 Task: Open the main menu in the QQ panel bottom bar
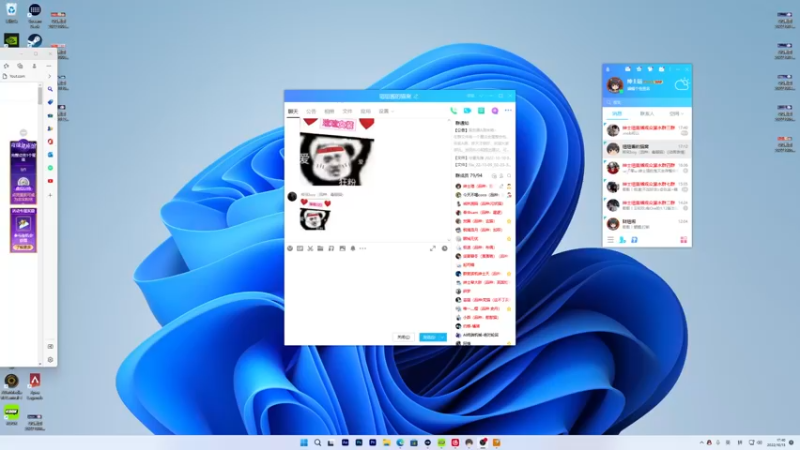coord(610,240)
